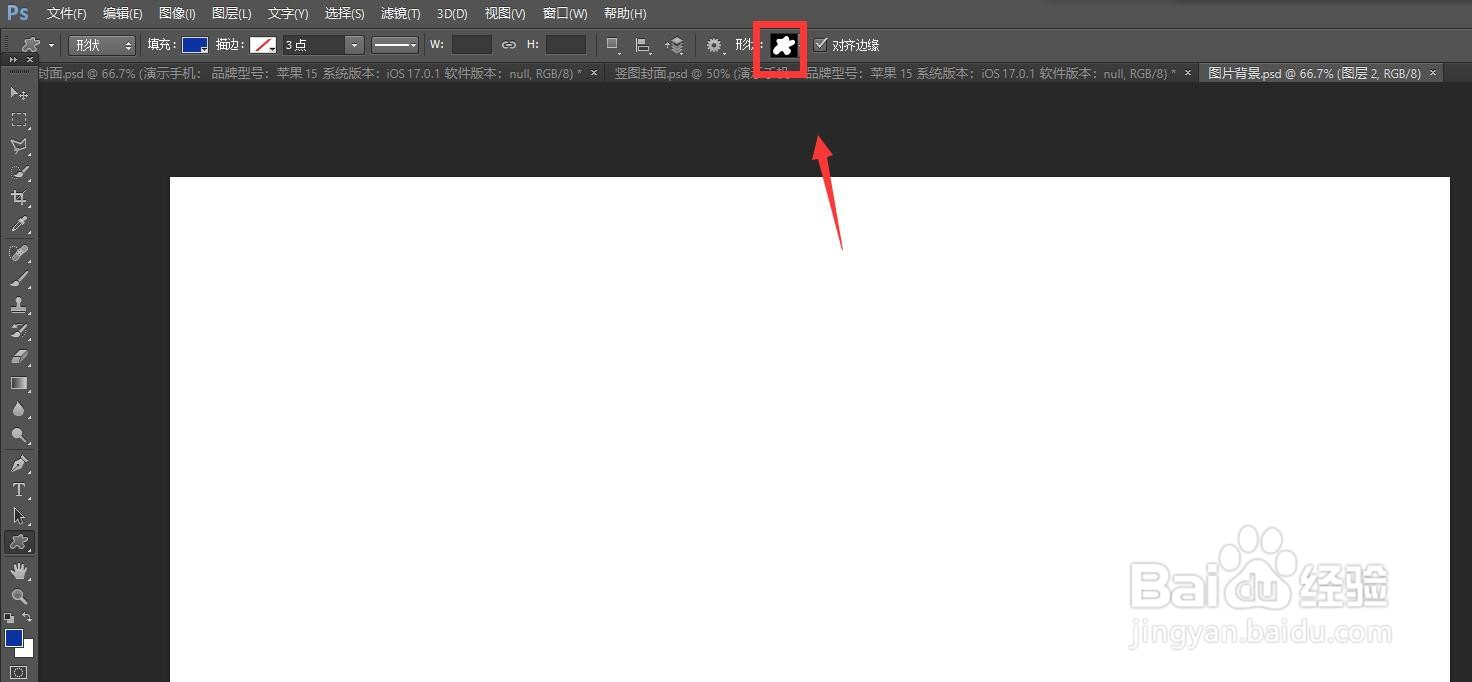This screenshot has height=682, width=1472.
Task: Select the Eraser tool
Action: pos(19,357)
